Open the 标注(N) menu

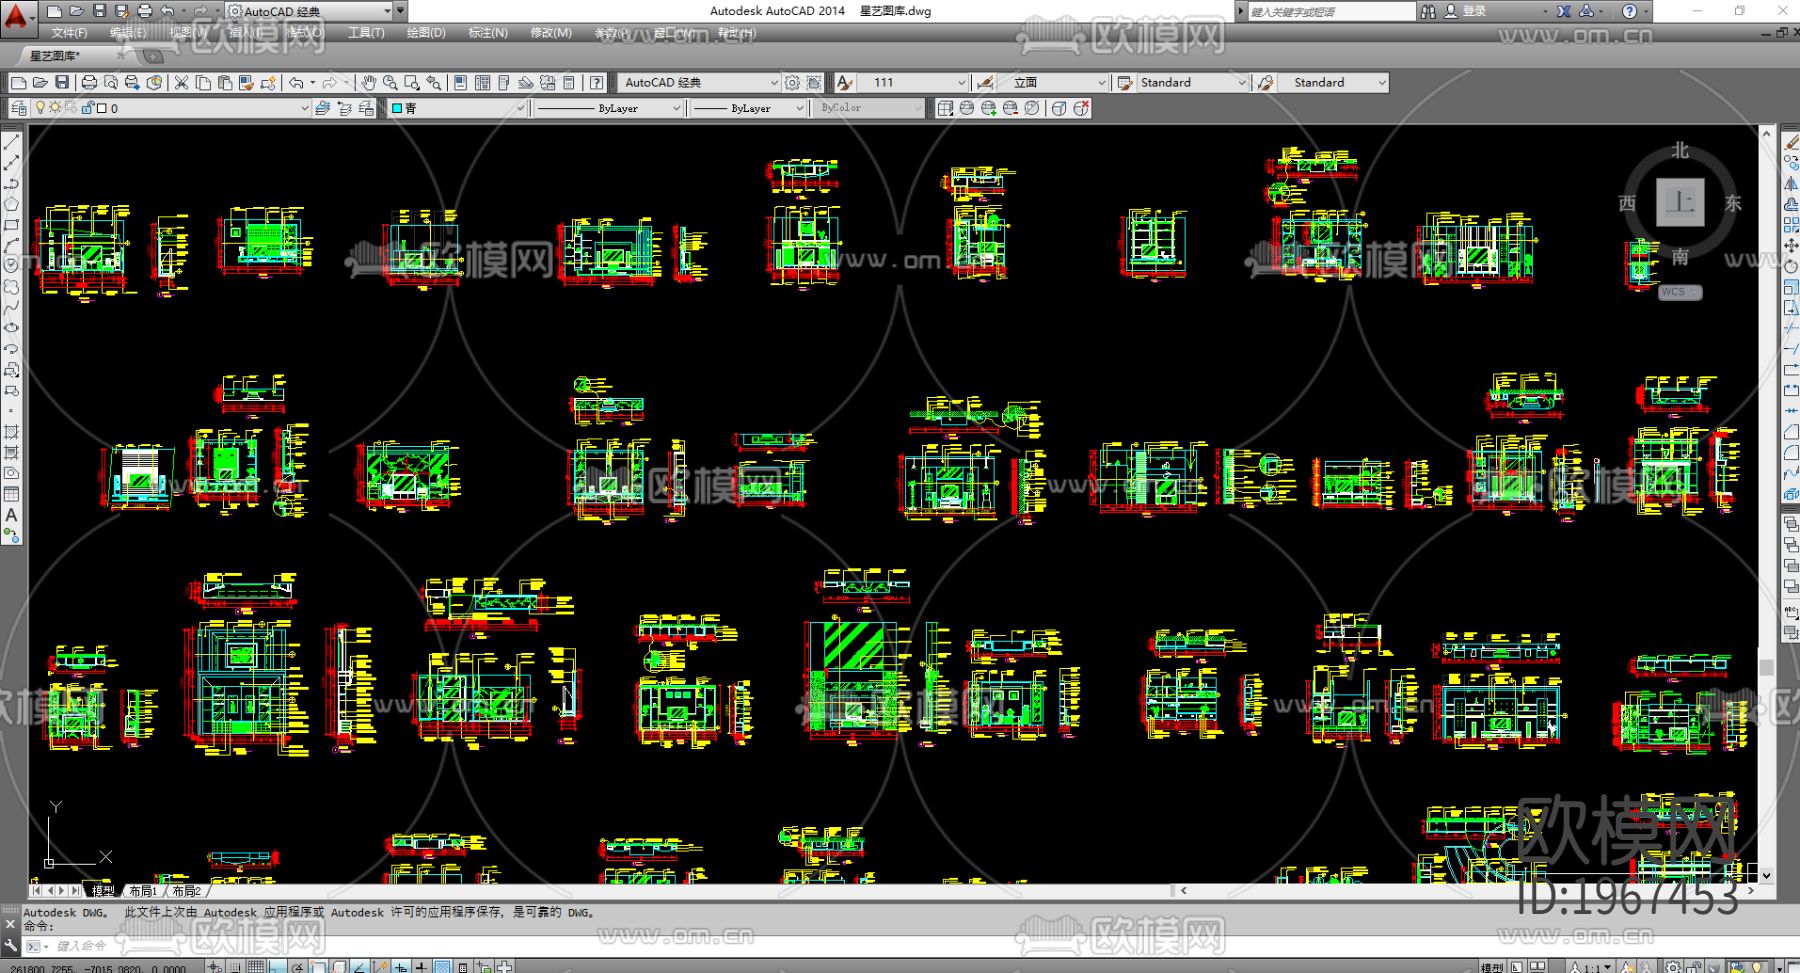[x=488, y=33]
